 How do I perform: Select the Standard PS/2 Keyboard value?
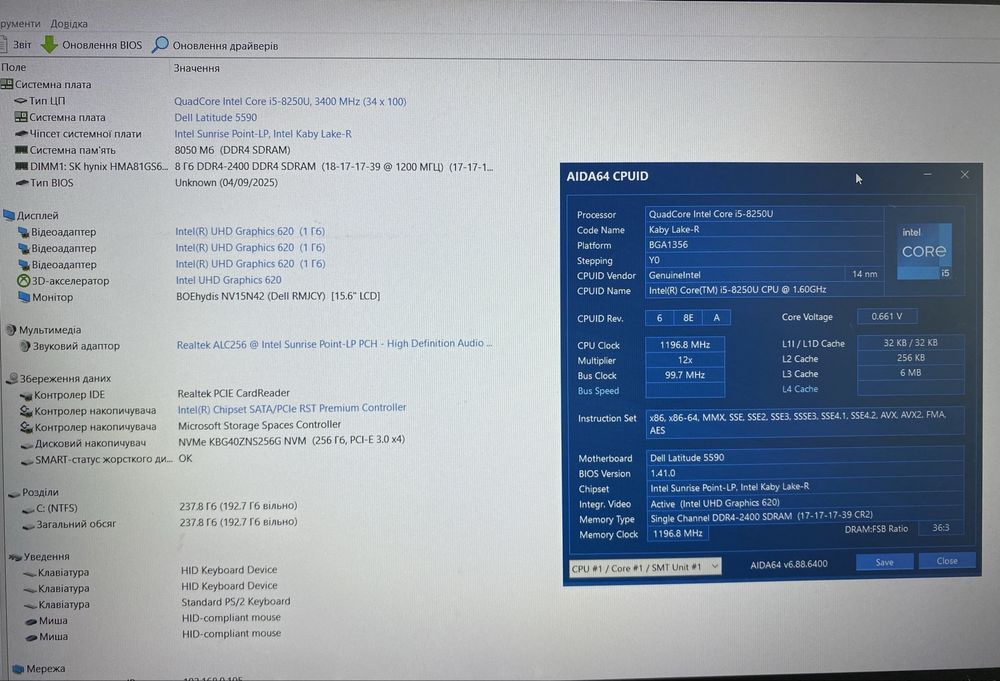click(236, 601)
